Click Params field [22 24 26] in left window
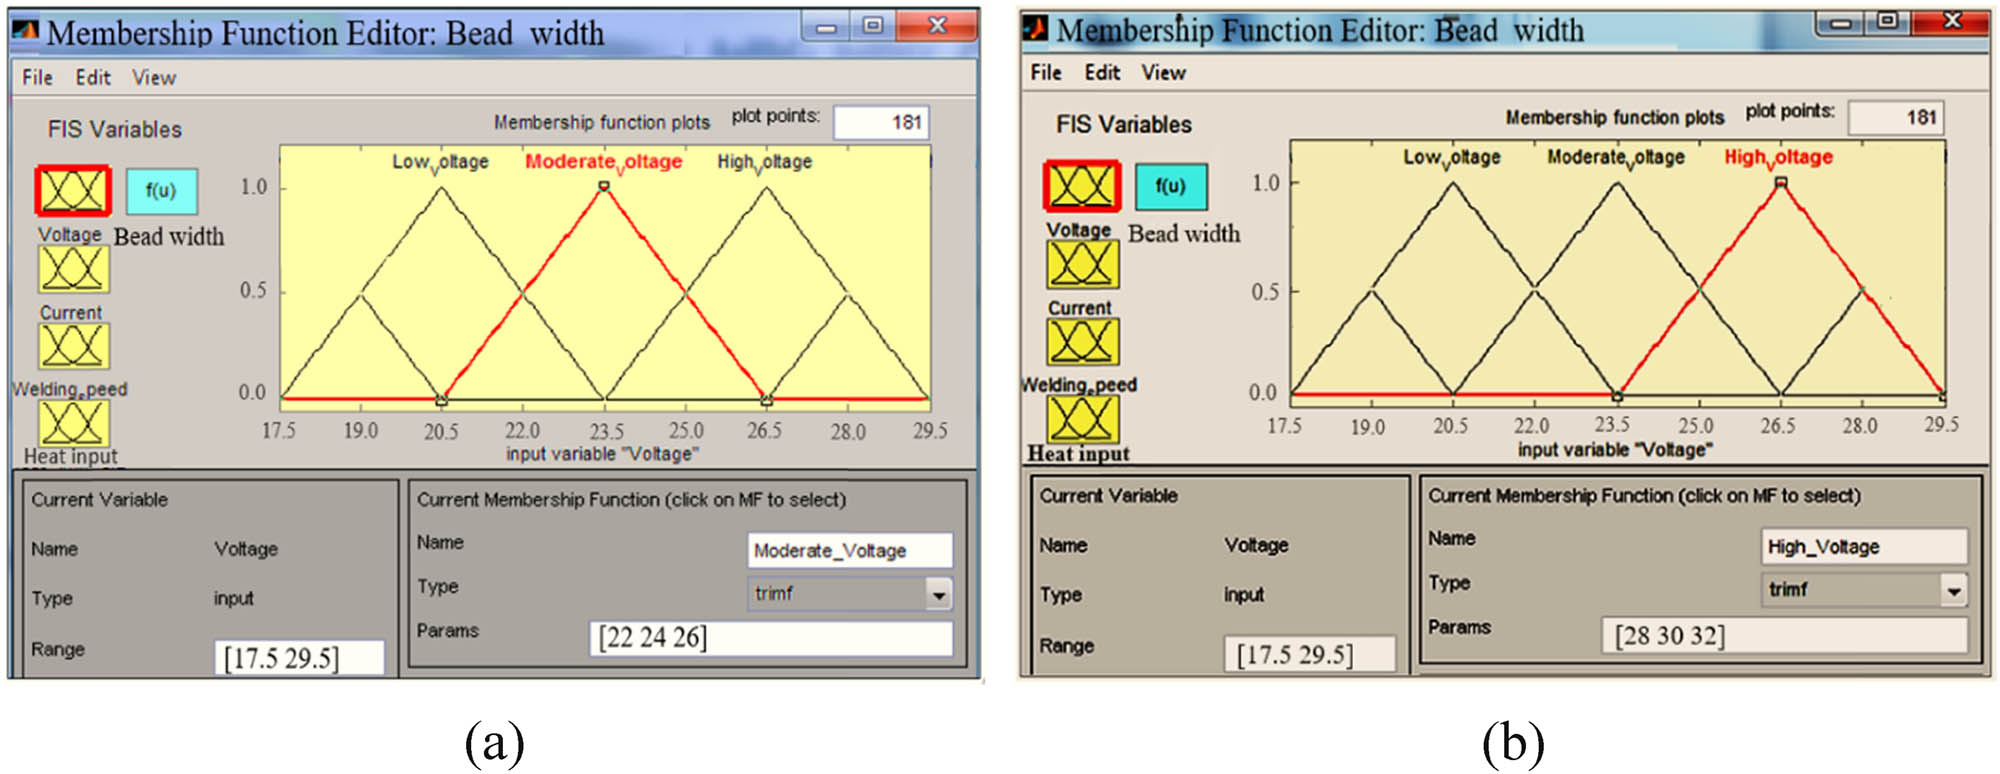This screenshot has width=2000, height=774. pyautogui.click(x=771, y=638)
